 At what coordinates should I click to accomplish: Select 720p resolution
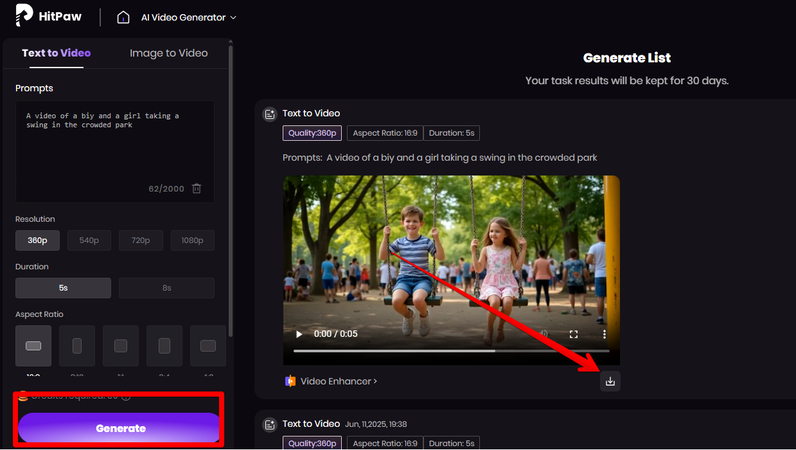coord(141,240)
